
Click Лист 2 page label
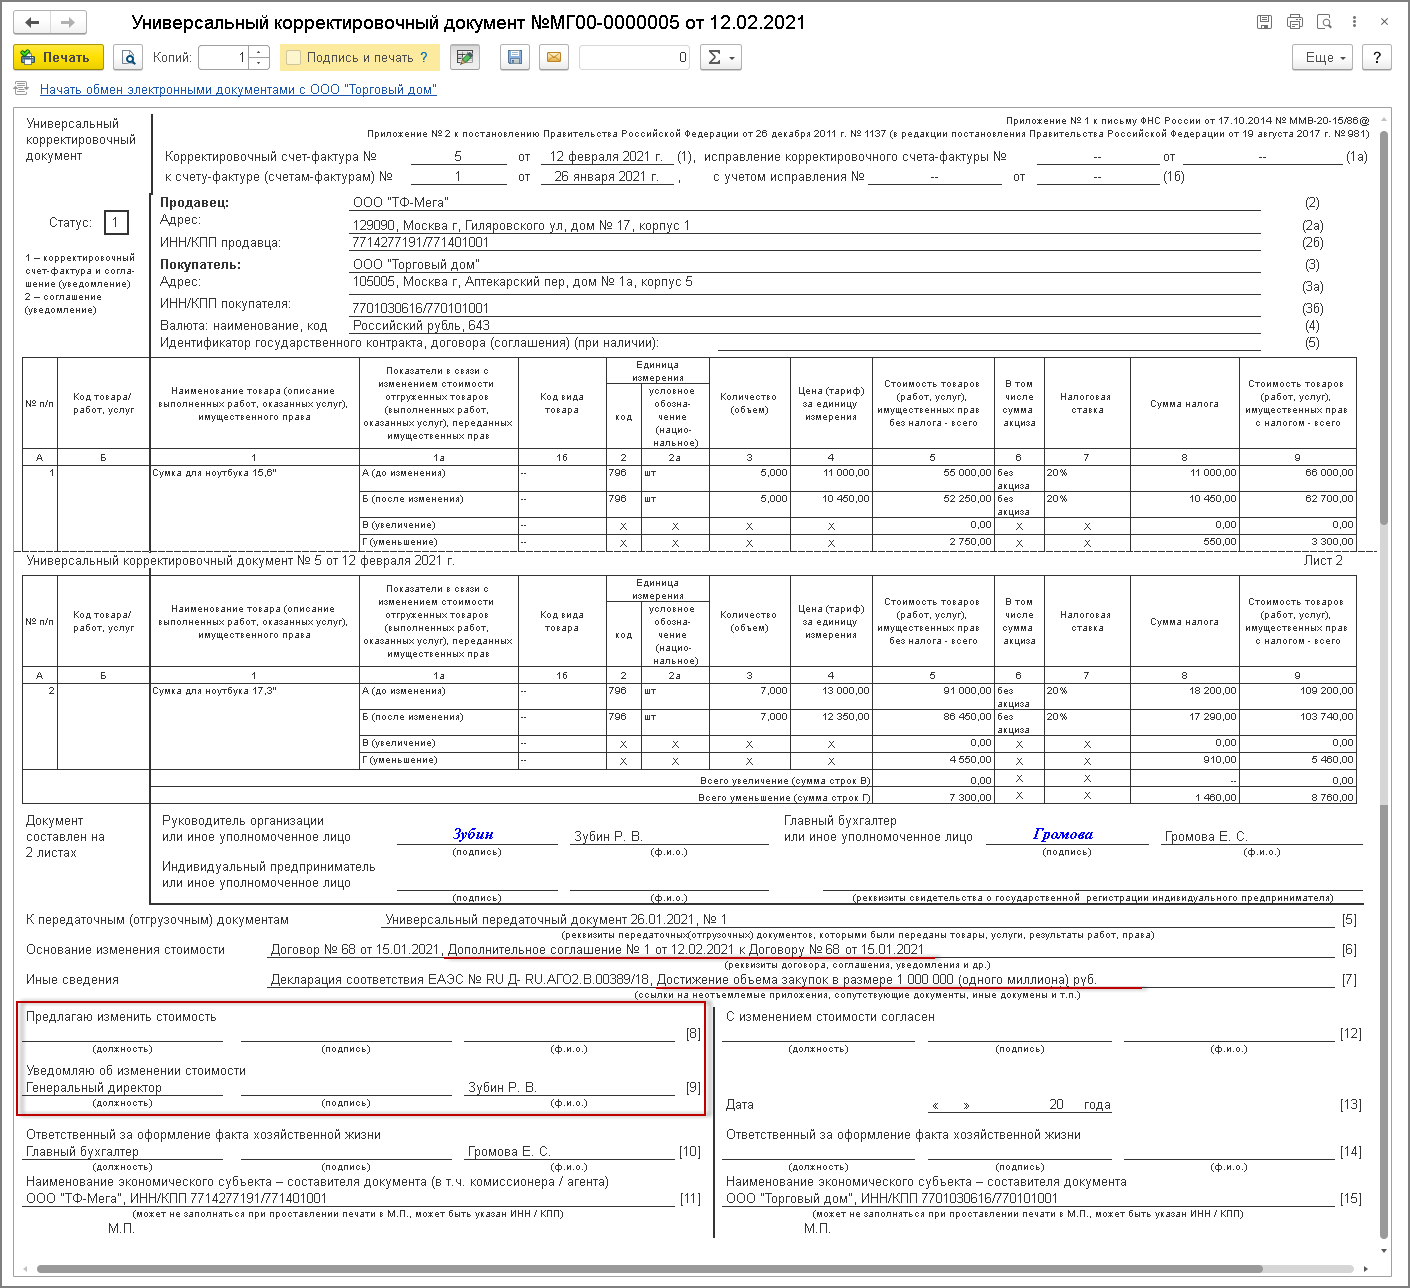(1323, 561)
